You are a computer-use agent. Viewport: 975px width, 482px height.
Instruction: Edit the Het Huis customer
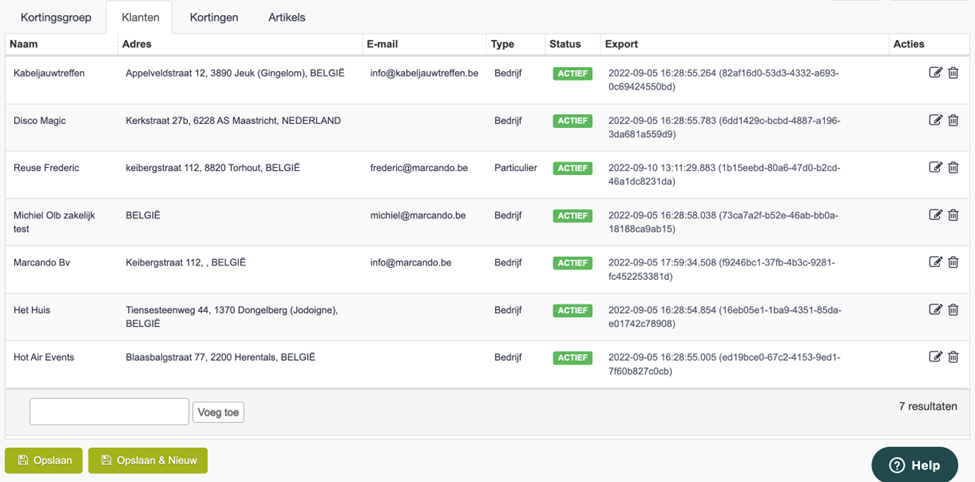click(935, 310)
